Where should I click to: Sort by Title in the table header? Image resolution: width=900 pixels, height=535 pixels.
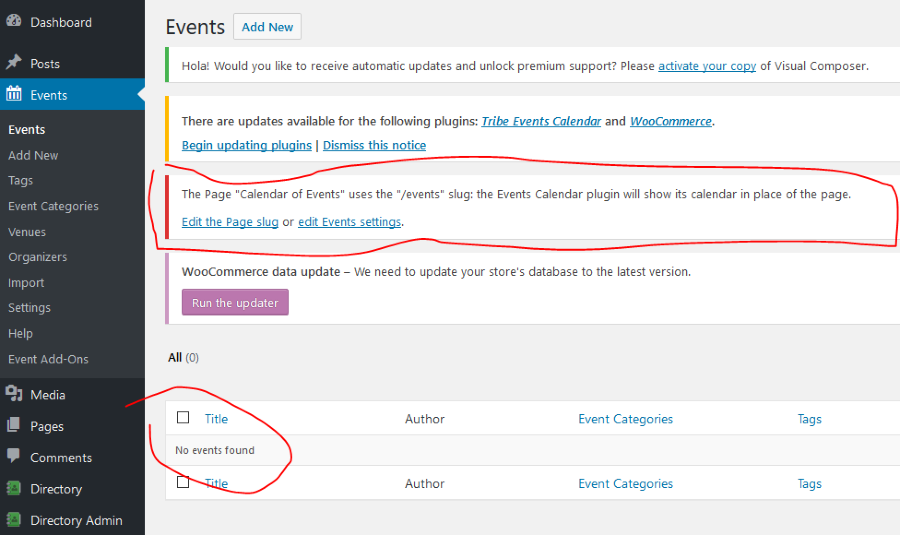point(216,419)
